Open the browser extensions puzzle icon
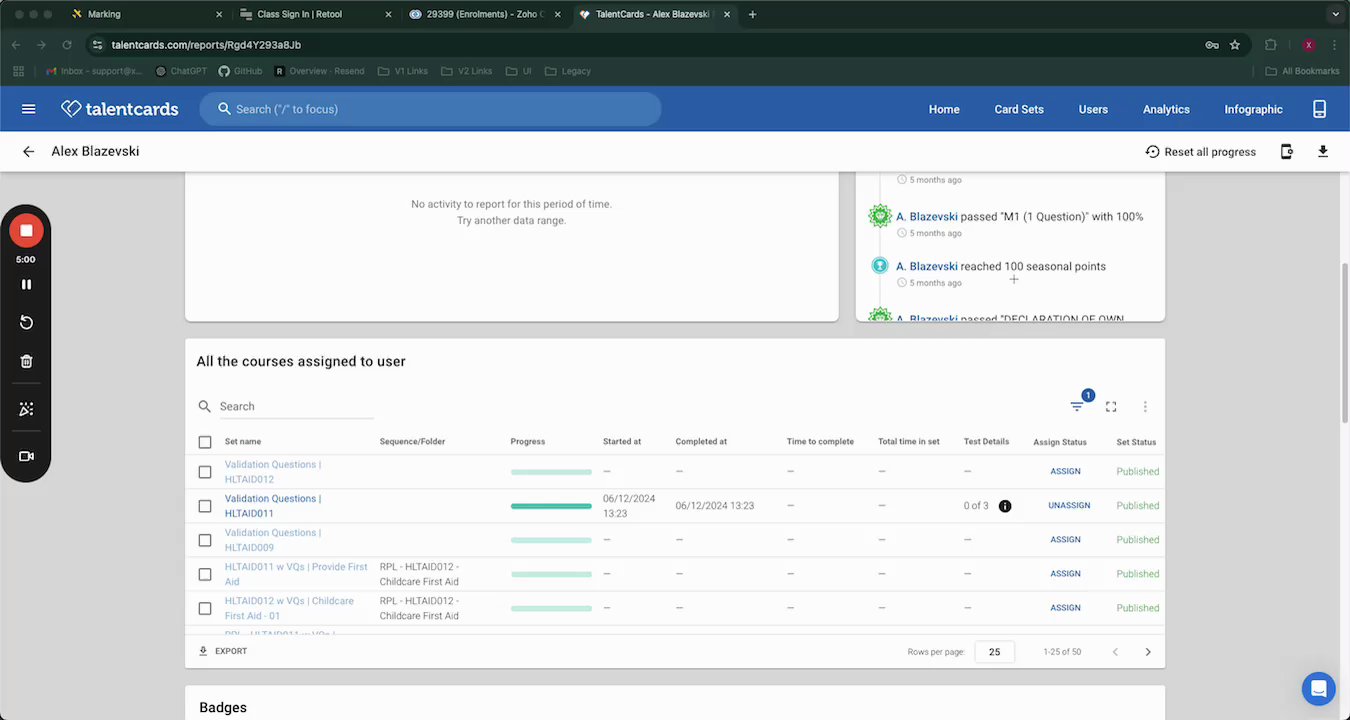The height and width of the screenshot is (720, 1350). pos(1271,45)
